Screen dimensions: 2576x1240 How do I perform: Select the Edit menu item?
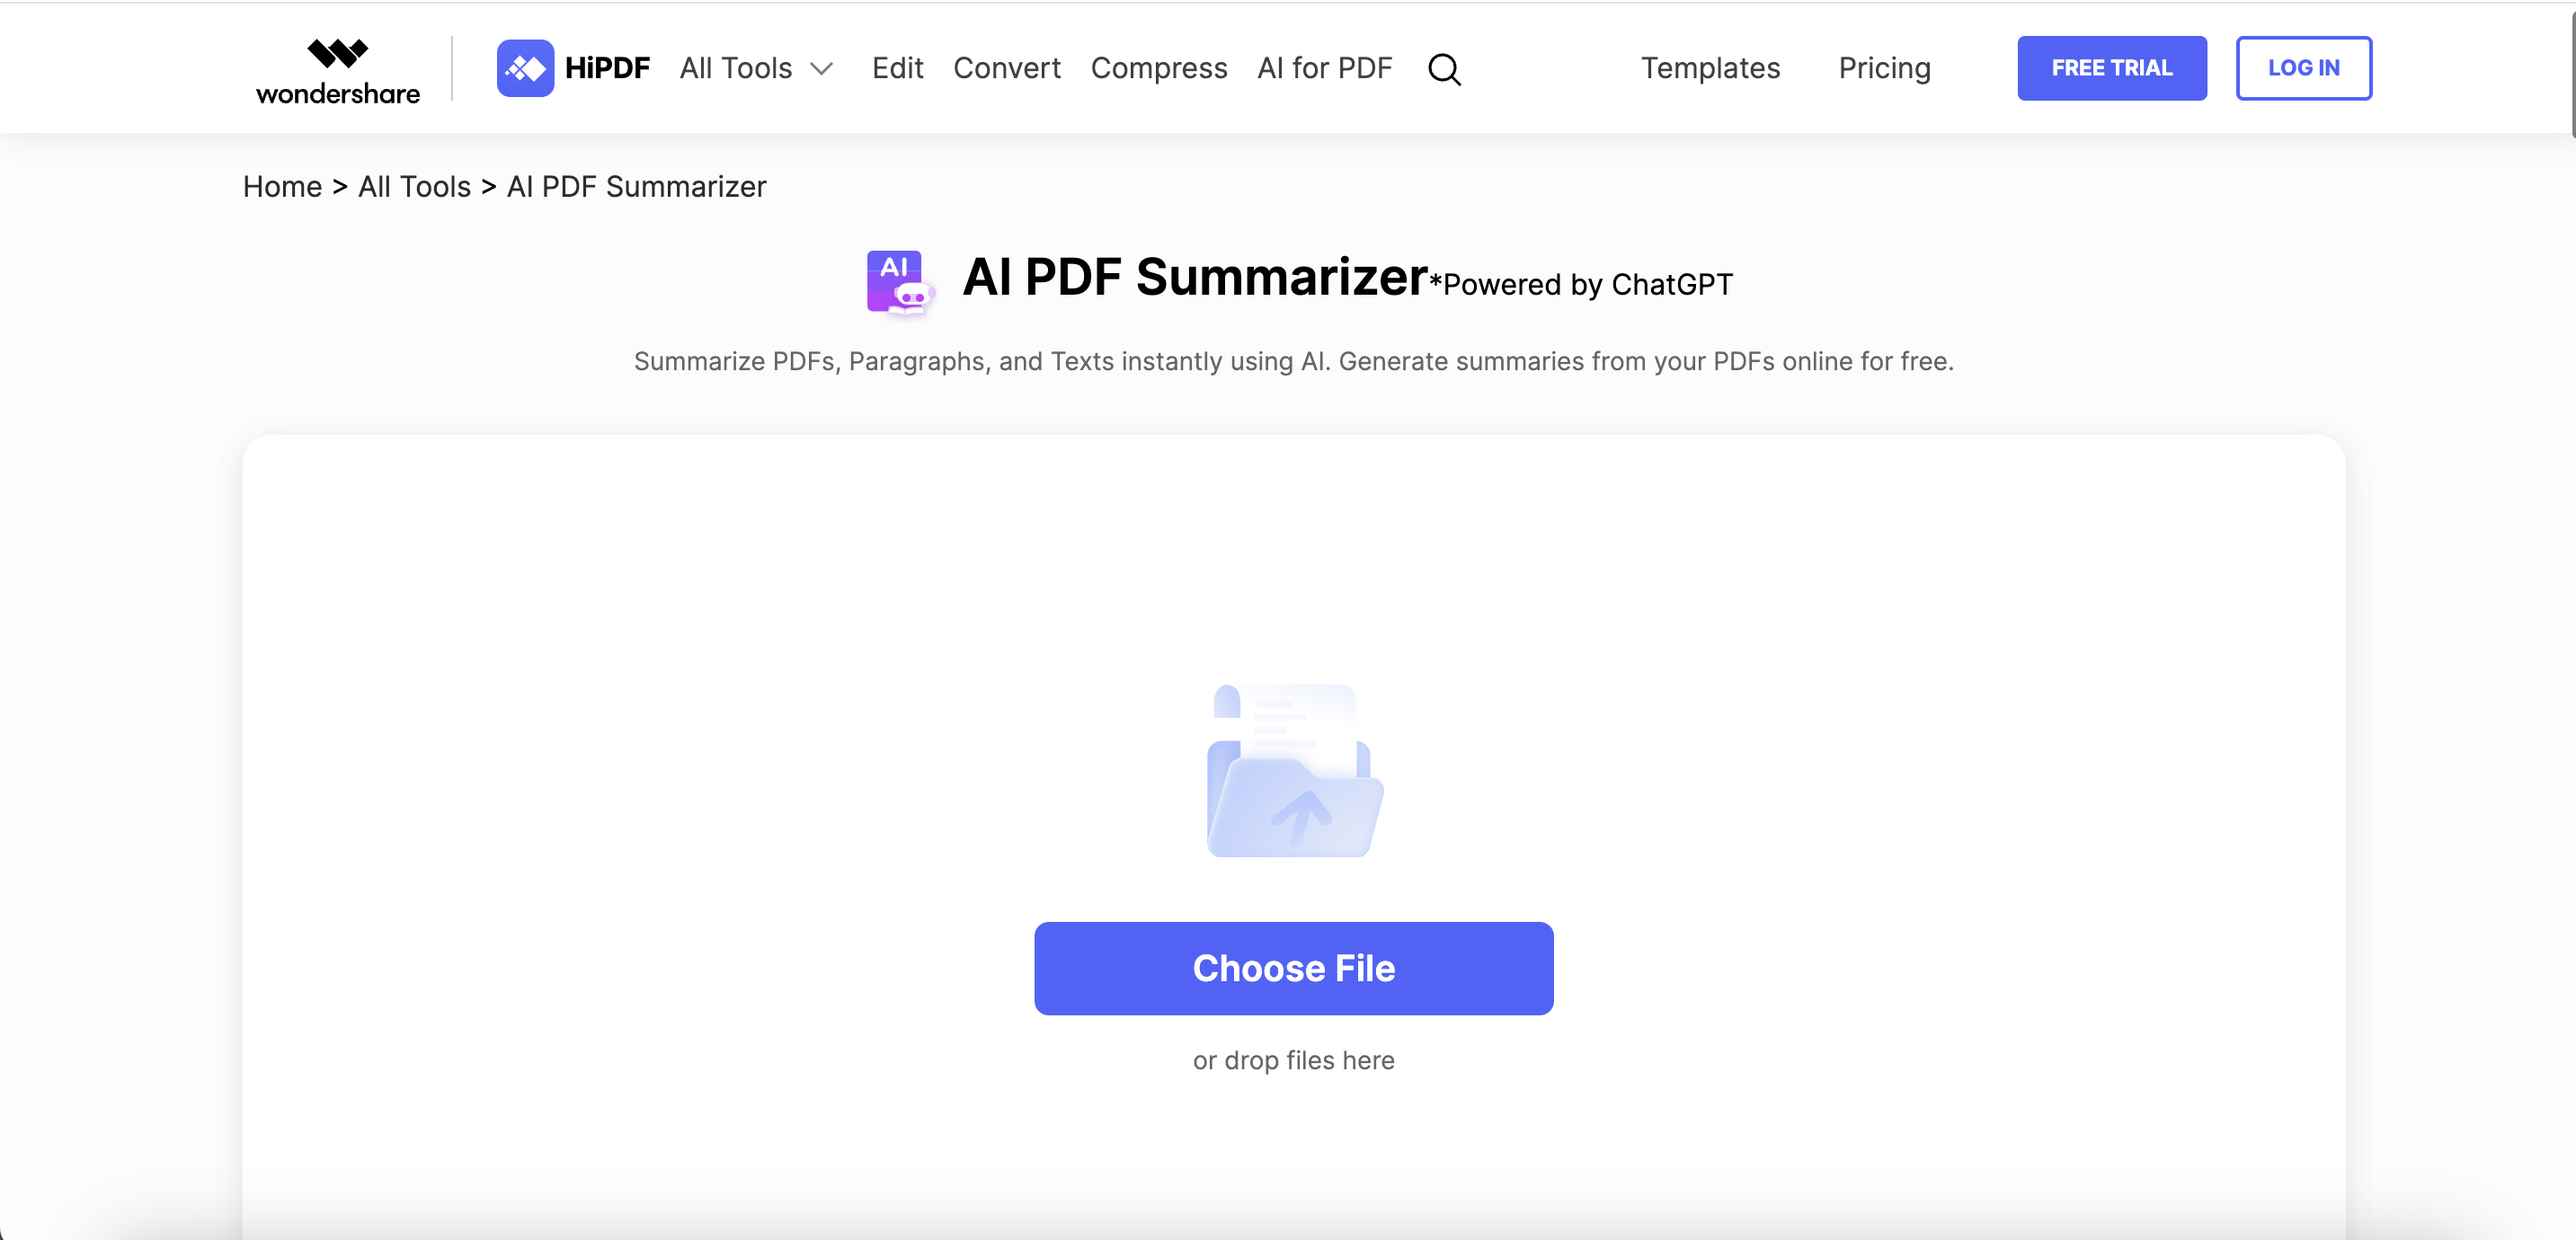point(897,67)
